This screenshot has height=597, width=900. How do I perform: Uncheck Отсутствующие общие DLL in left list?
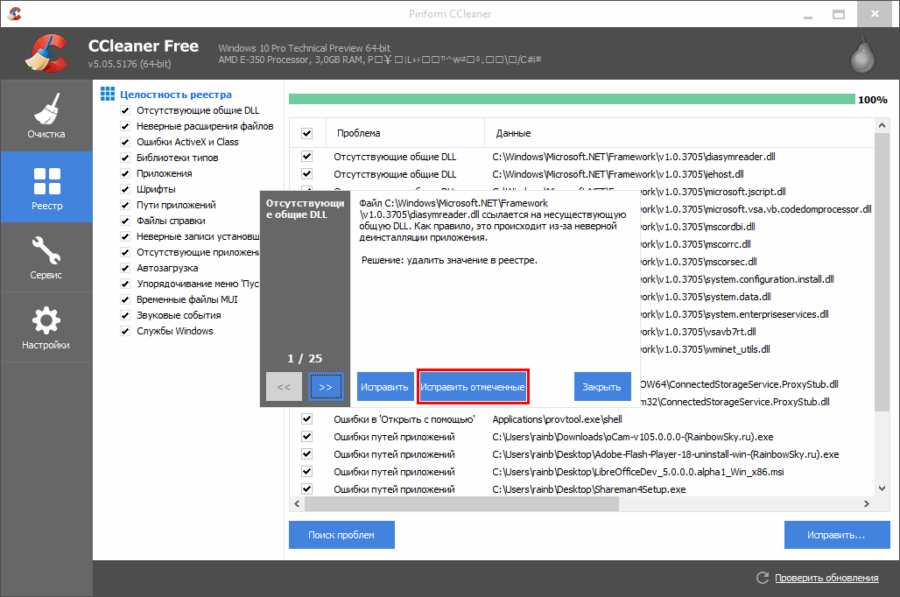point(125,110)
